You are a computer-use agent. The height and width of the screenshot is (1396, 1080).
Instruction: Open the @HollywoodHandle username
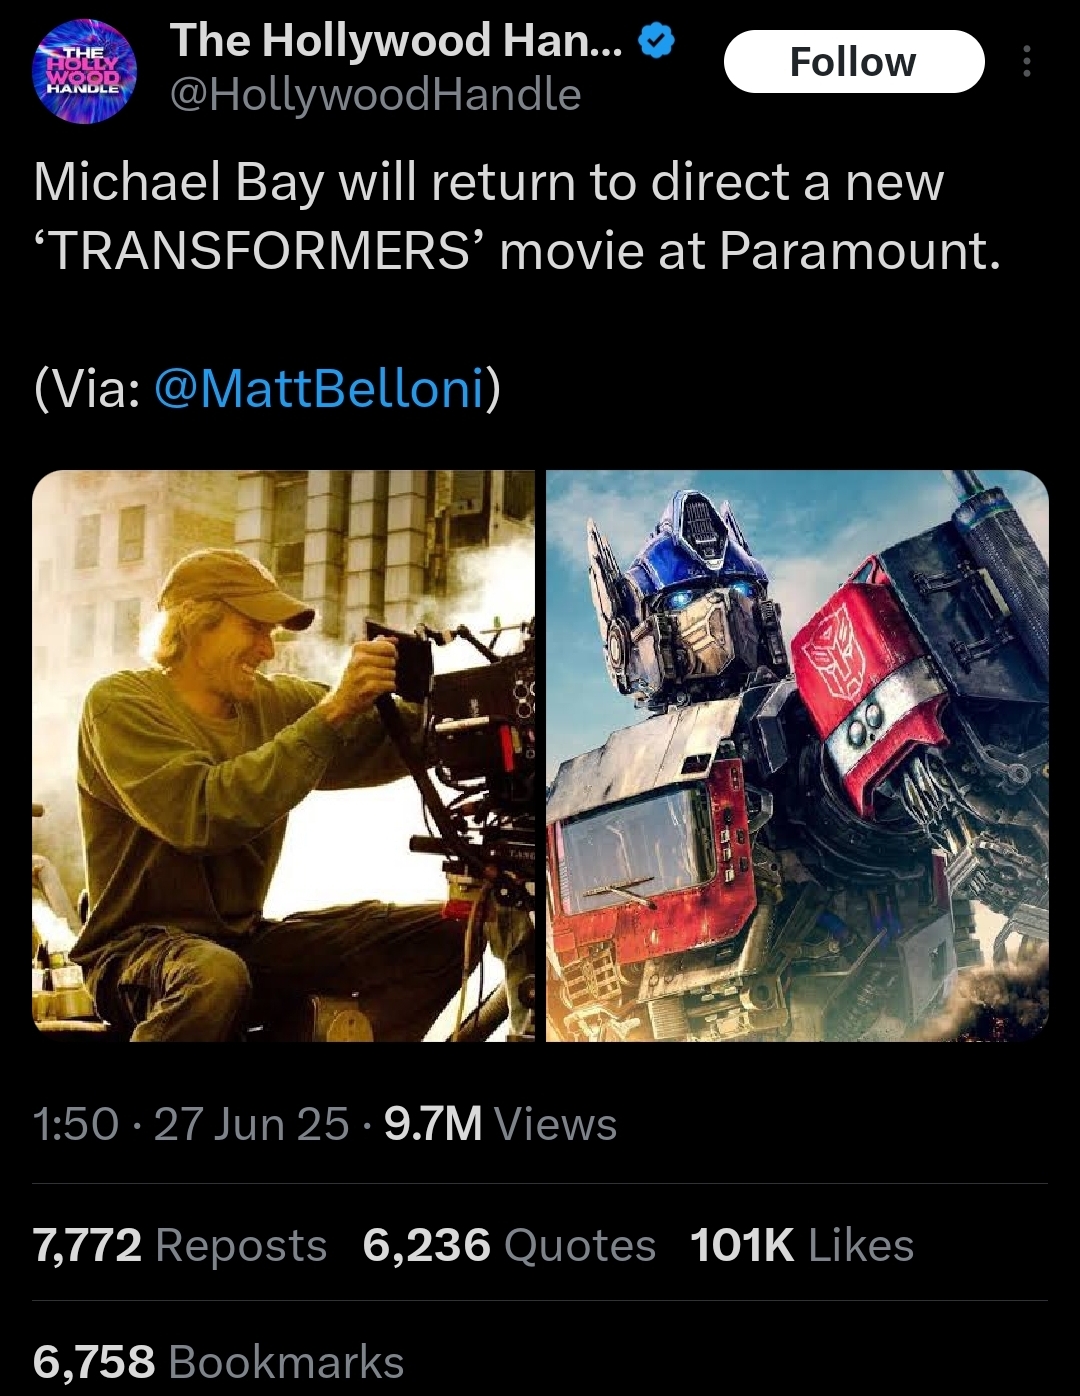[375, 95]
